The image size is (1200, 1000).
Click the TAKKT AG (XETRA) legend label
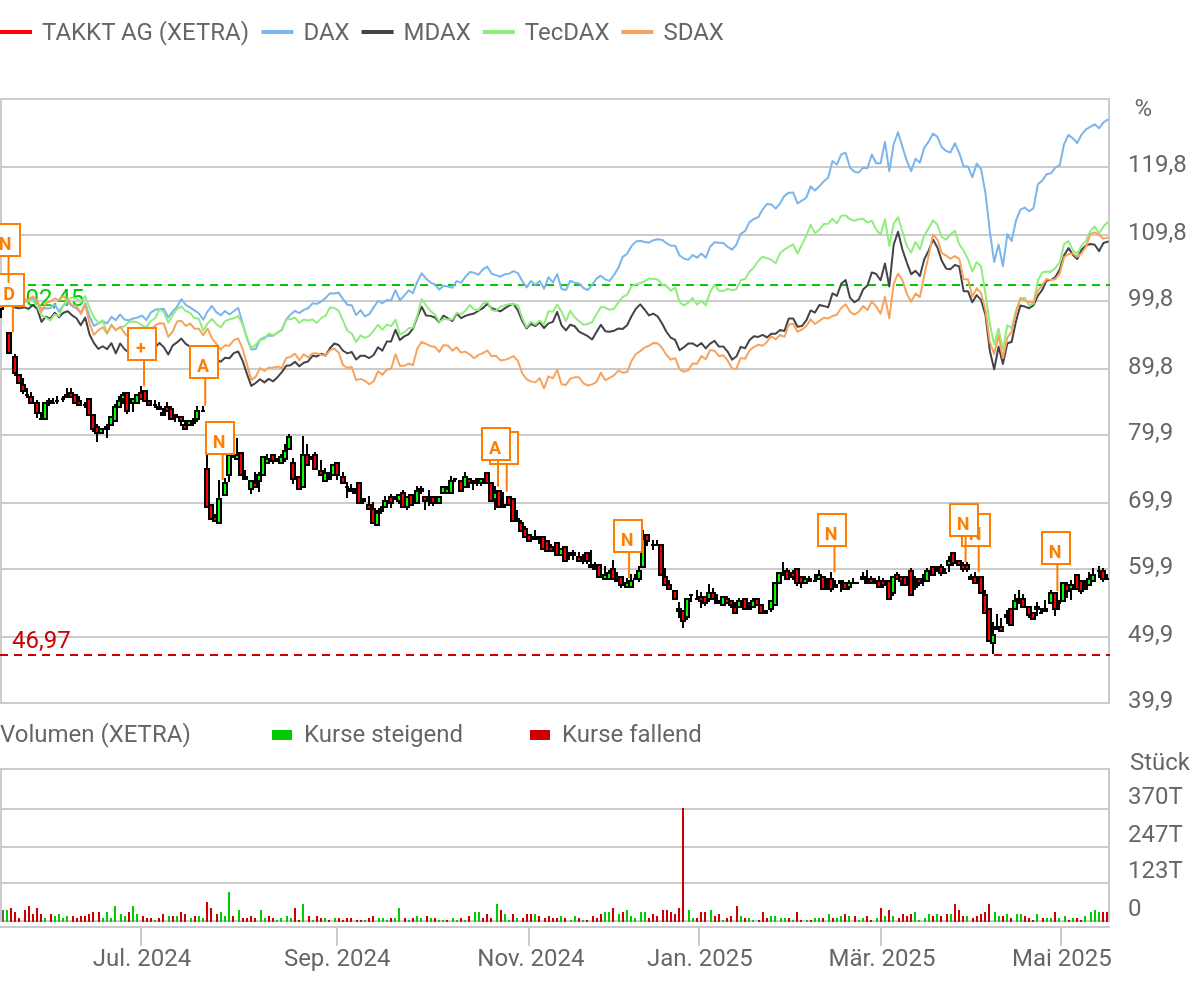pos(145,31)
